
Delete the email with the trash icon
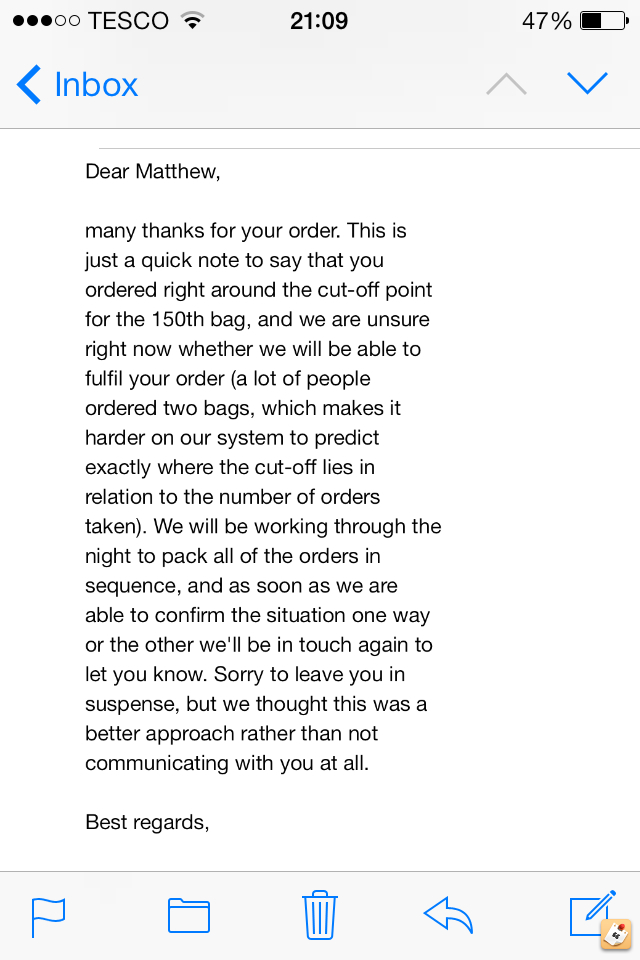320,915
